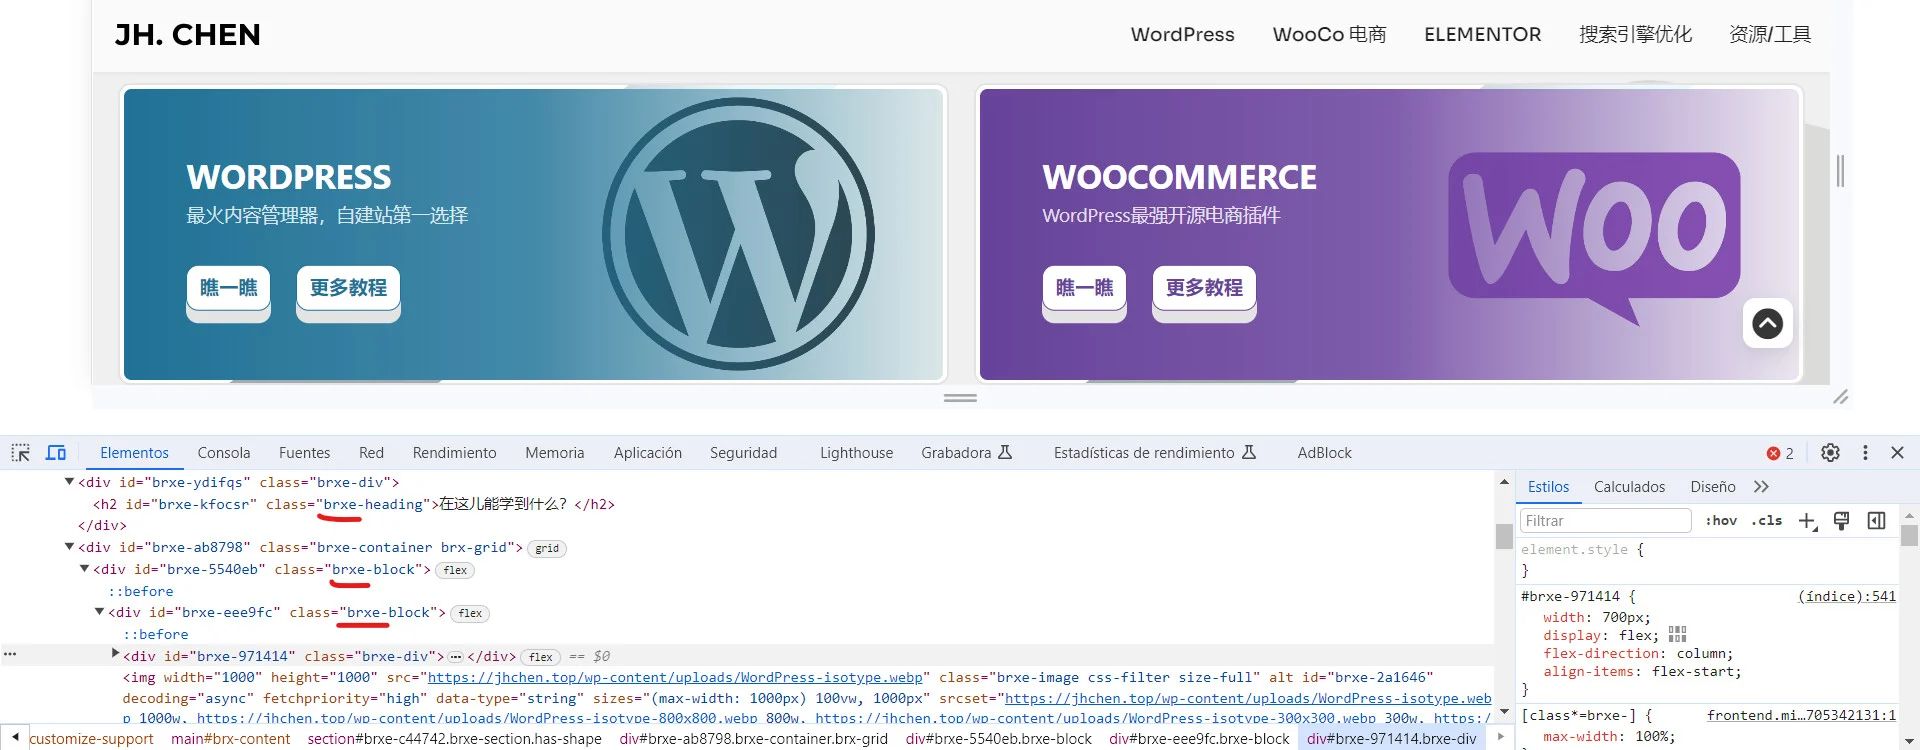Screen dimensions: 1920x750
Task: Open the Seguridad tab
Action: (743, 453)
